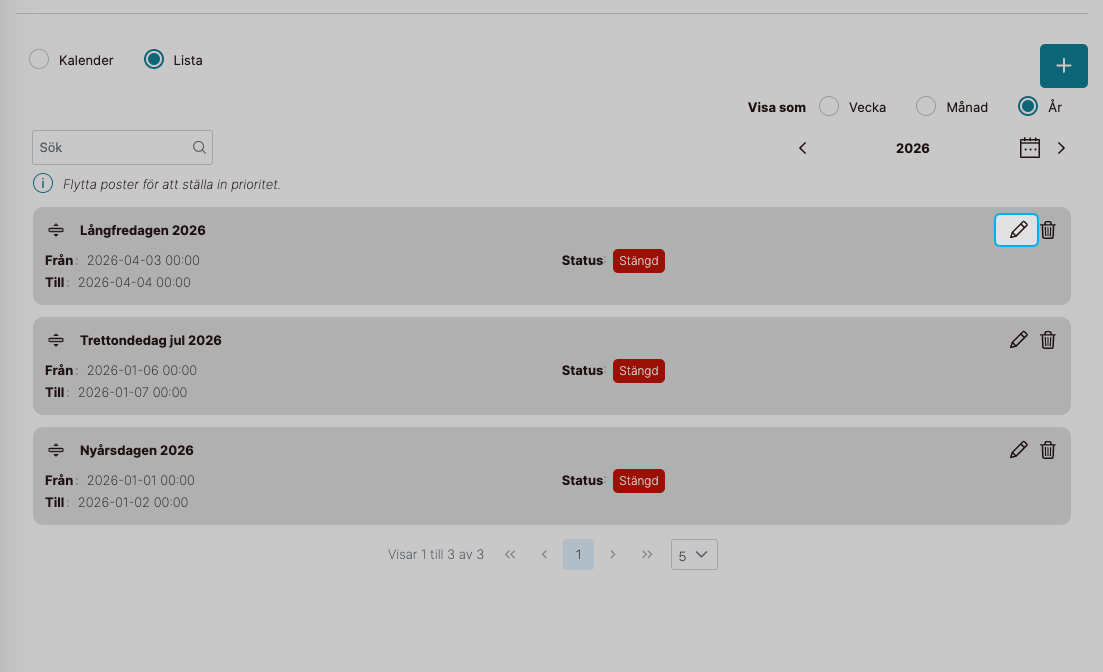
Task: Go to next year with right chevron
Action: click(x=1061, y=148)
